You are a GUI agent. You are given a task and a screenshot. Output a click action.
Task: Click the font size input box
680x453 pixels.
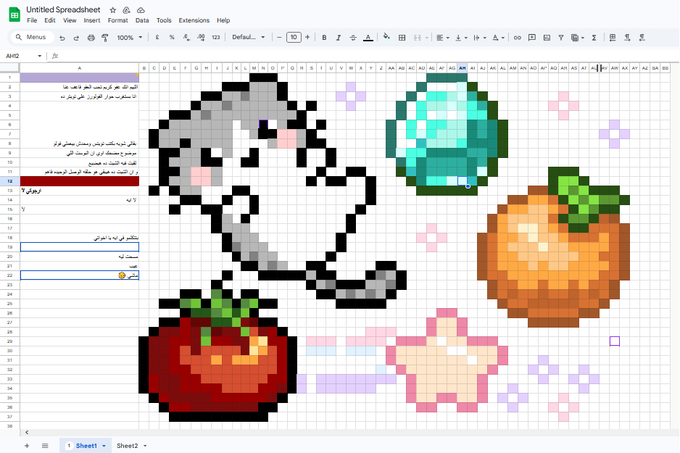point(294,37)
